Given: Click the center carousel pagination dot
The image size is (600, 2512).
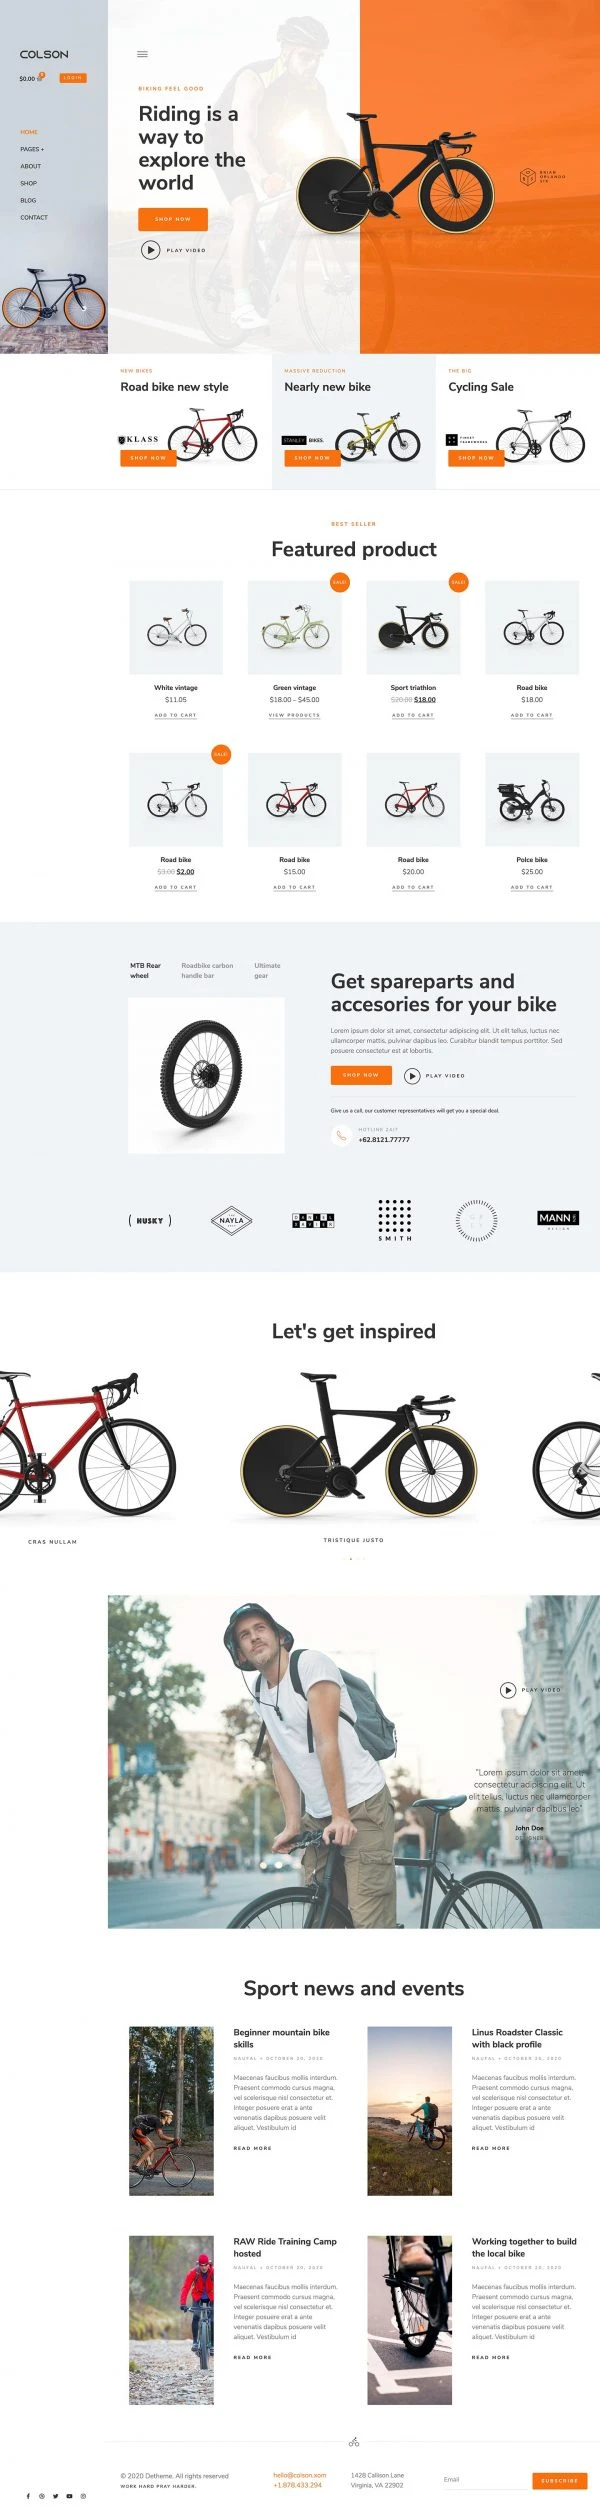Looking at the screenshot, I should [x=351, y=1559].
